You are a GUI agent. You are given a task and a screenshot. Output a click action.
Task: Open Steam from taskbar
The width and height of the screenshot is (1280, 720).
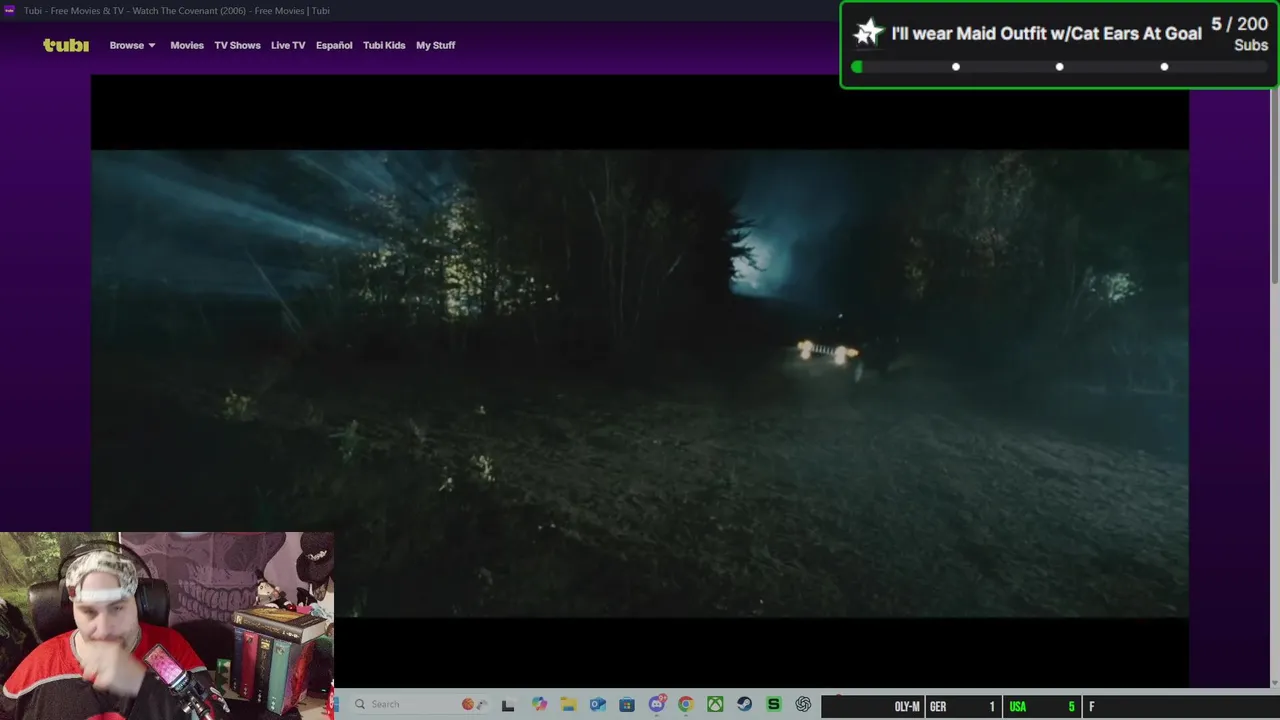point(744,705)
